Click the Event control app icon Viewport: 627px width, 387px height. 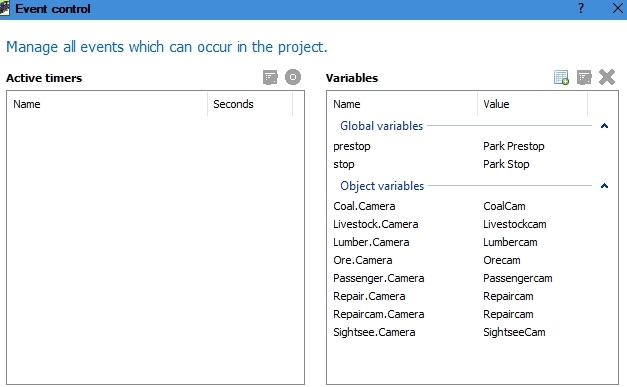[5, 8]
